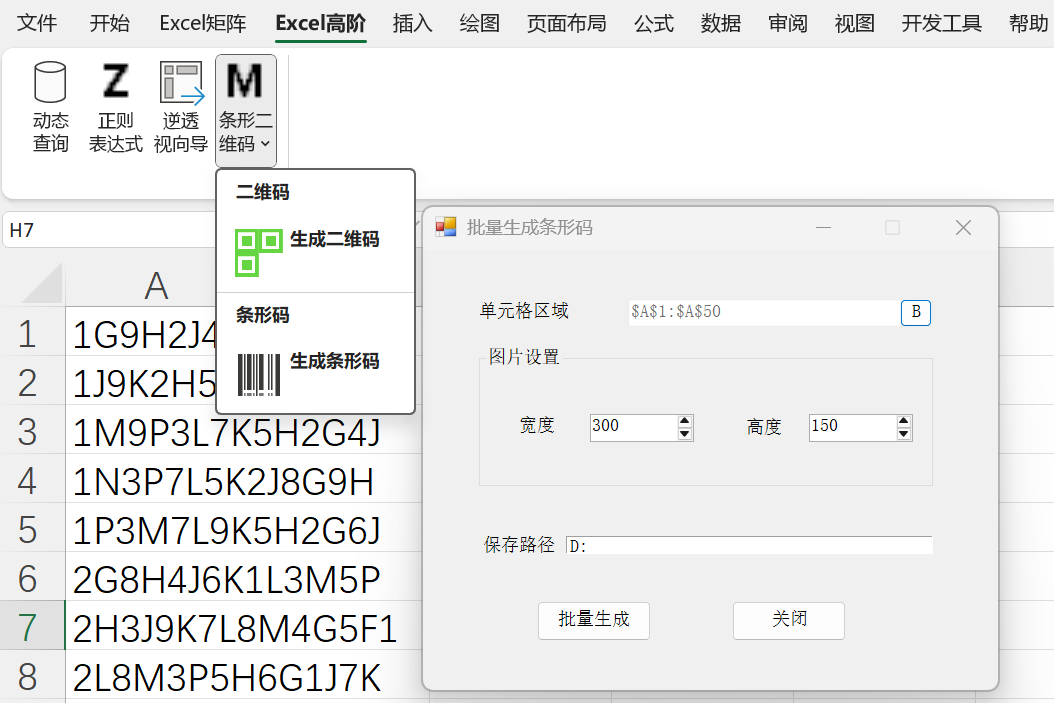Click the 宽度 value field showing 300
Image resolution: width=1054 pixels, height=703 pixels.
pyautogui.click(x=633, y=427)
